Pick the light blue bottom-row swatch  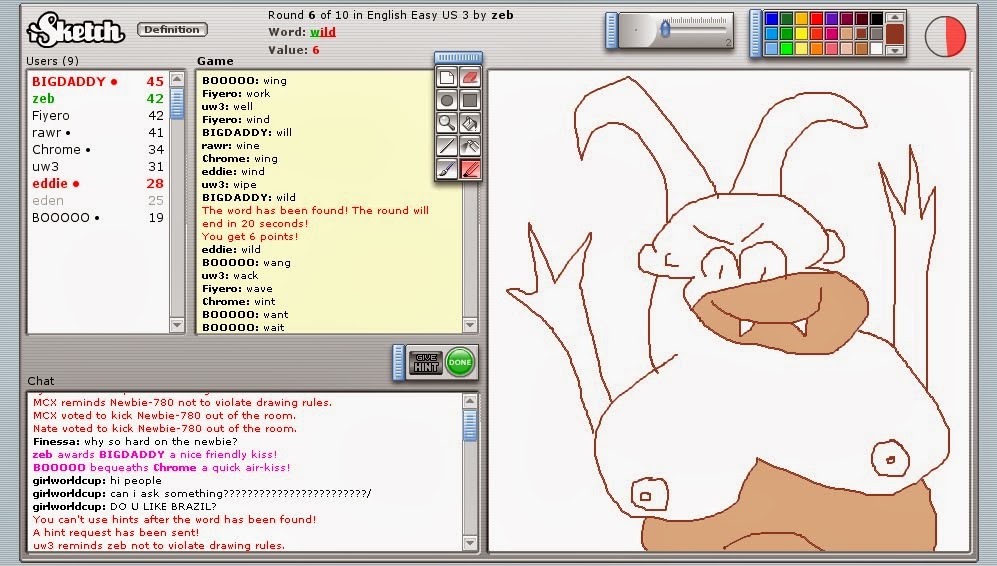point(771,48)
